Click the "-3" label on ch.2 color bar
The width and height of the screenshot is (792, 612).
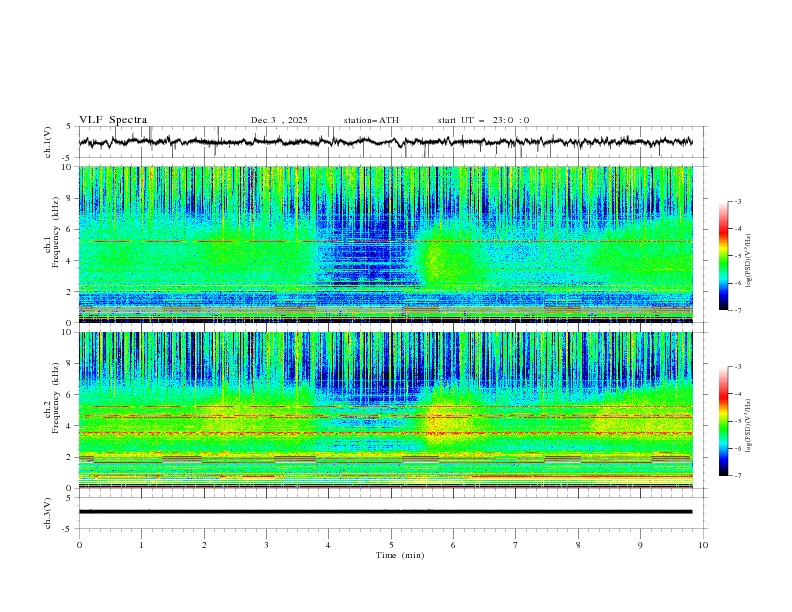[x=737, y=367]
